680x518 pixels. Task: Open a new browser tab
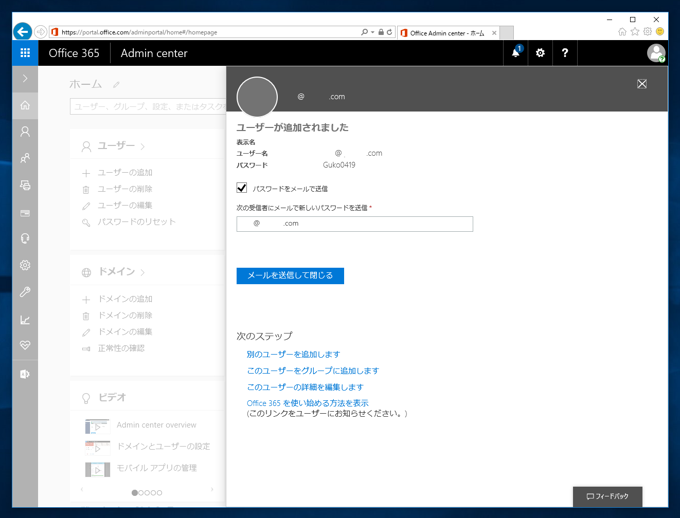(x=506, y=33)
